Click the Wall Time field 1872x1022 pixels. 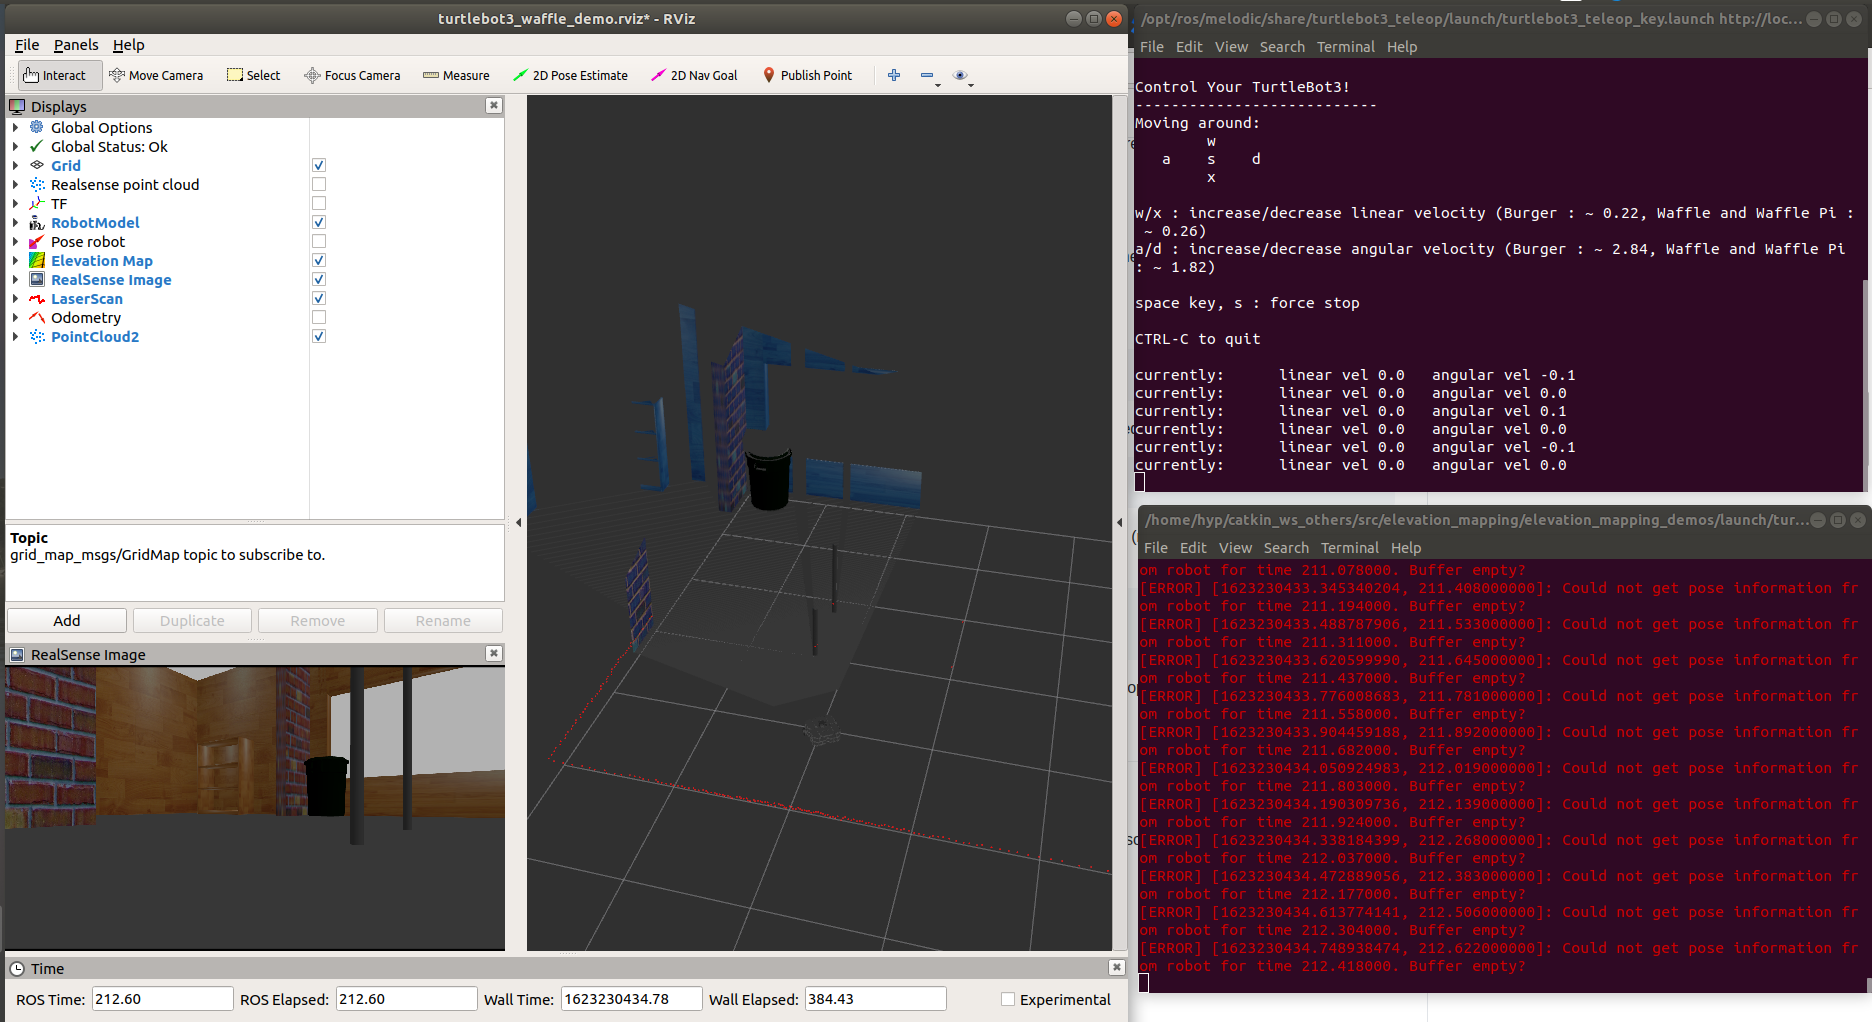coord(630,999)
